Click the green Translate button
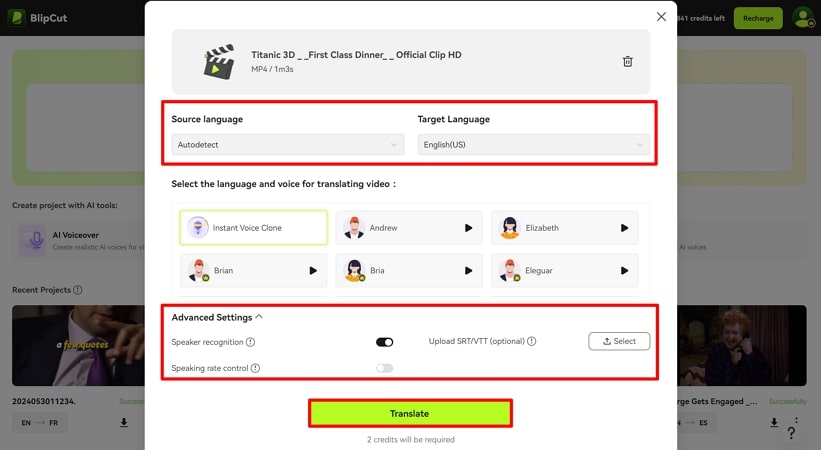This screenshot has width=821, height=450. click(x=410, y=414)
